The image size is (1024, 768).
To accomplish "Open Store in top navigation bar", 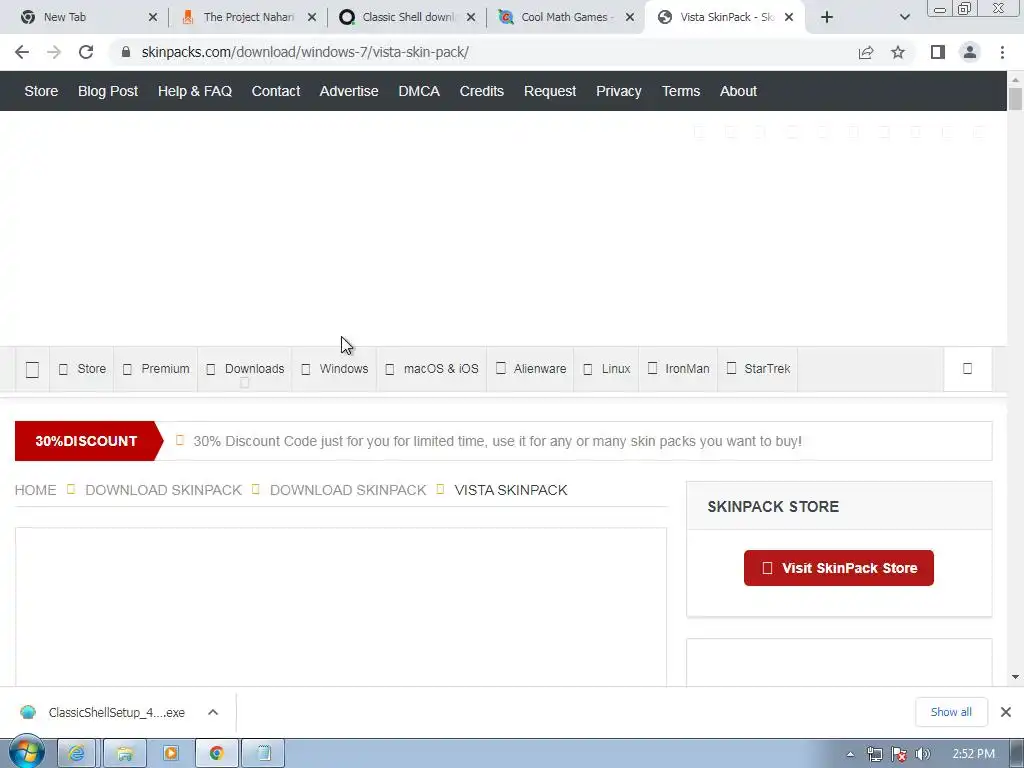I will tap(41, 91).
